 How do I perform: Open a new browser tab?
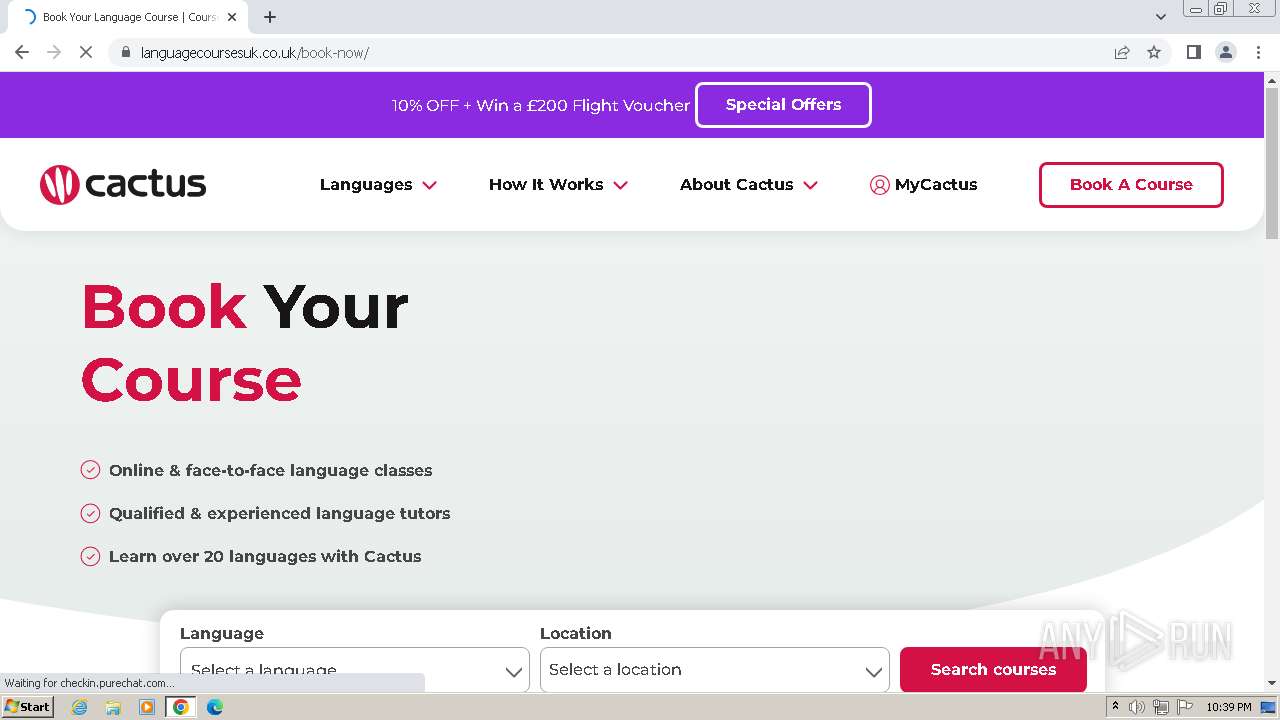point(270,17)
